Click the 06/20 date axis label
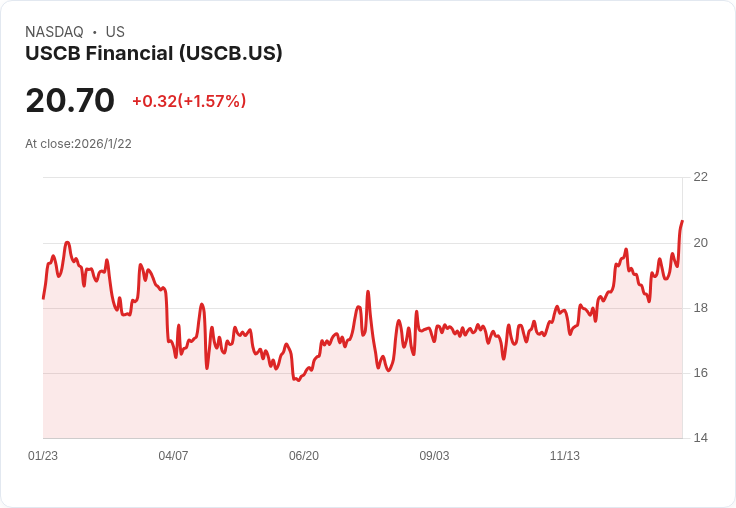The image size is (736, 508). click(x=304, y=455)
